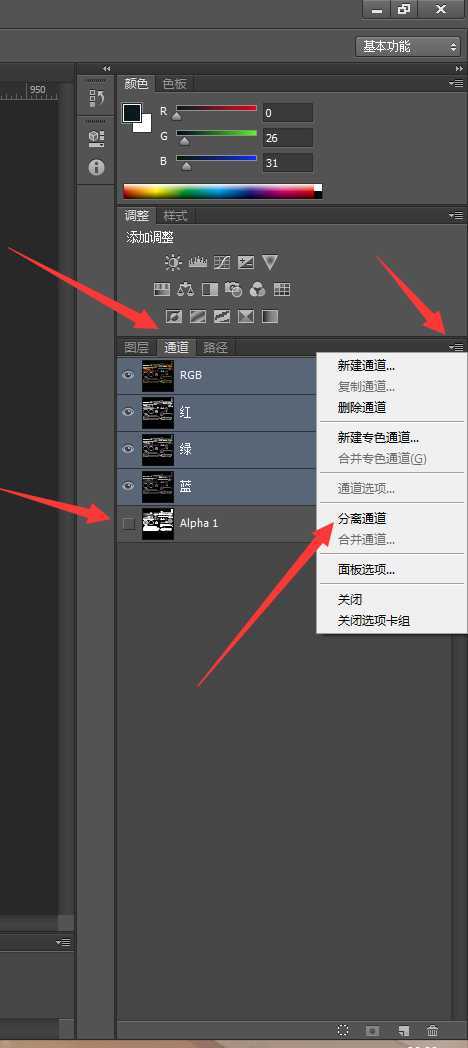
Task: Open the bottom-left panel flyout menu
Action: point(63,942)
